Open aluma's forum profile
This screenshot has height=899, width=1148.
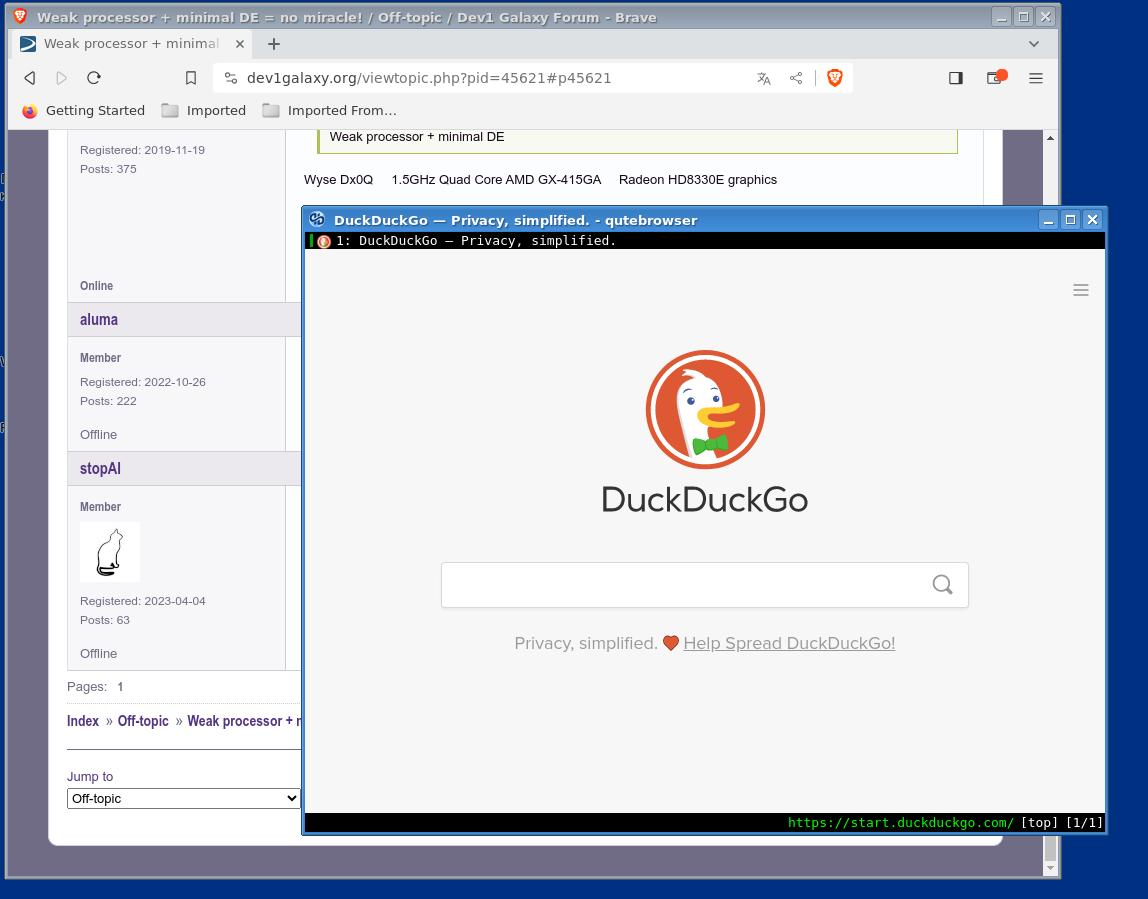(x=99, y=319)
